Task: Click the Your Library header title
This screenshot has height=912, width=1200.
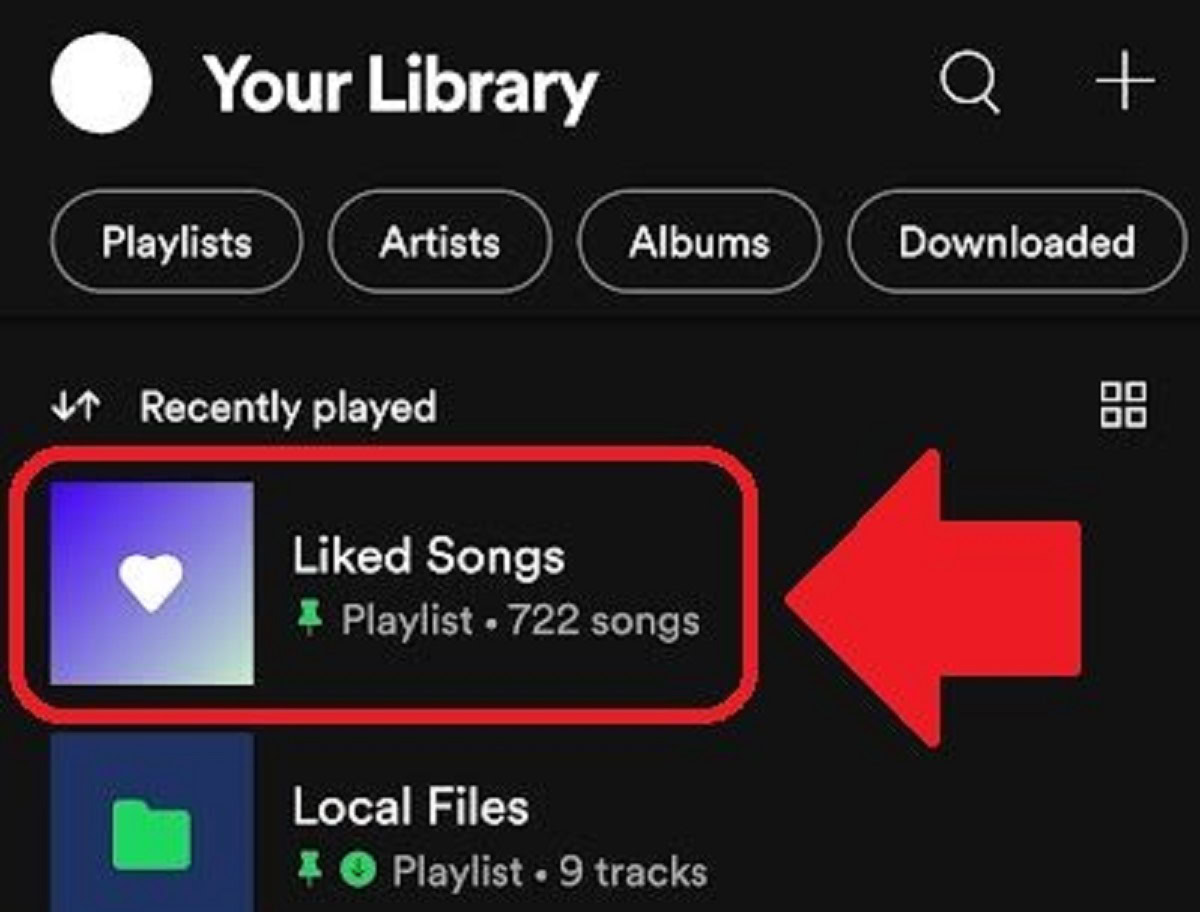Action: coord(400,85)
